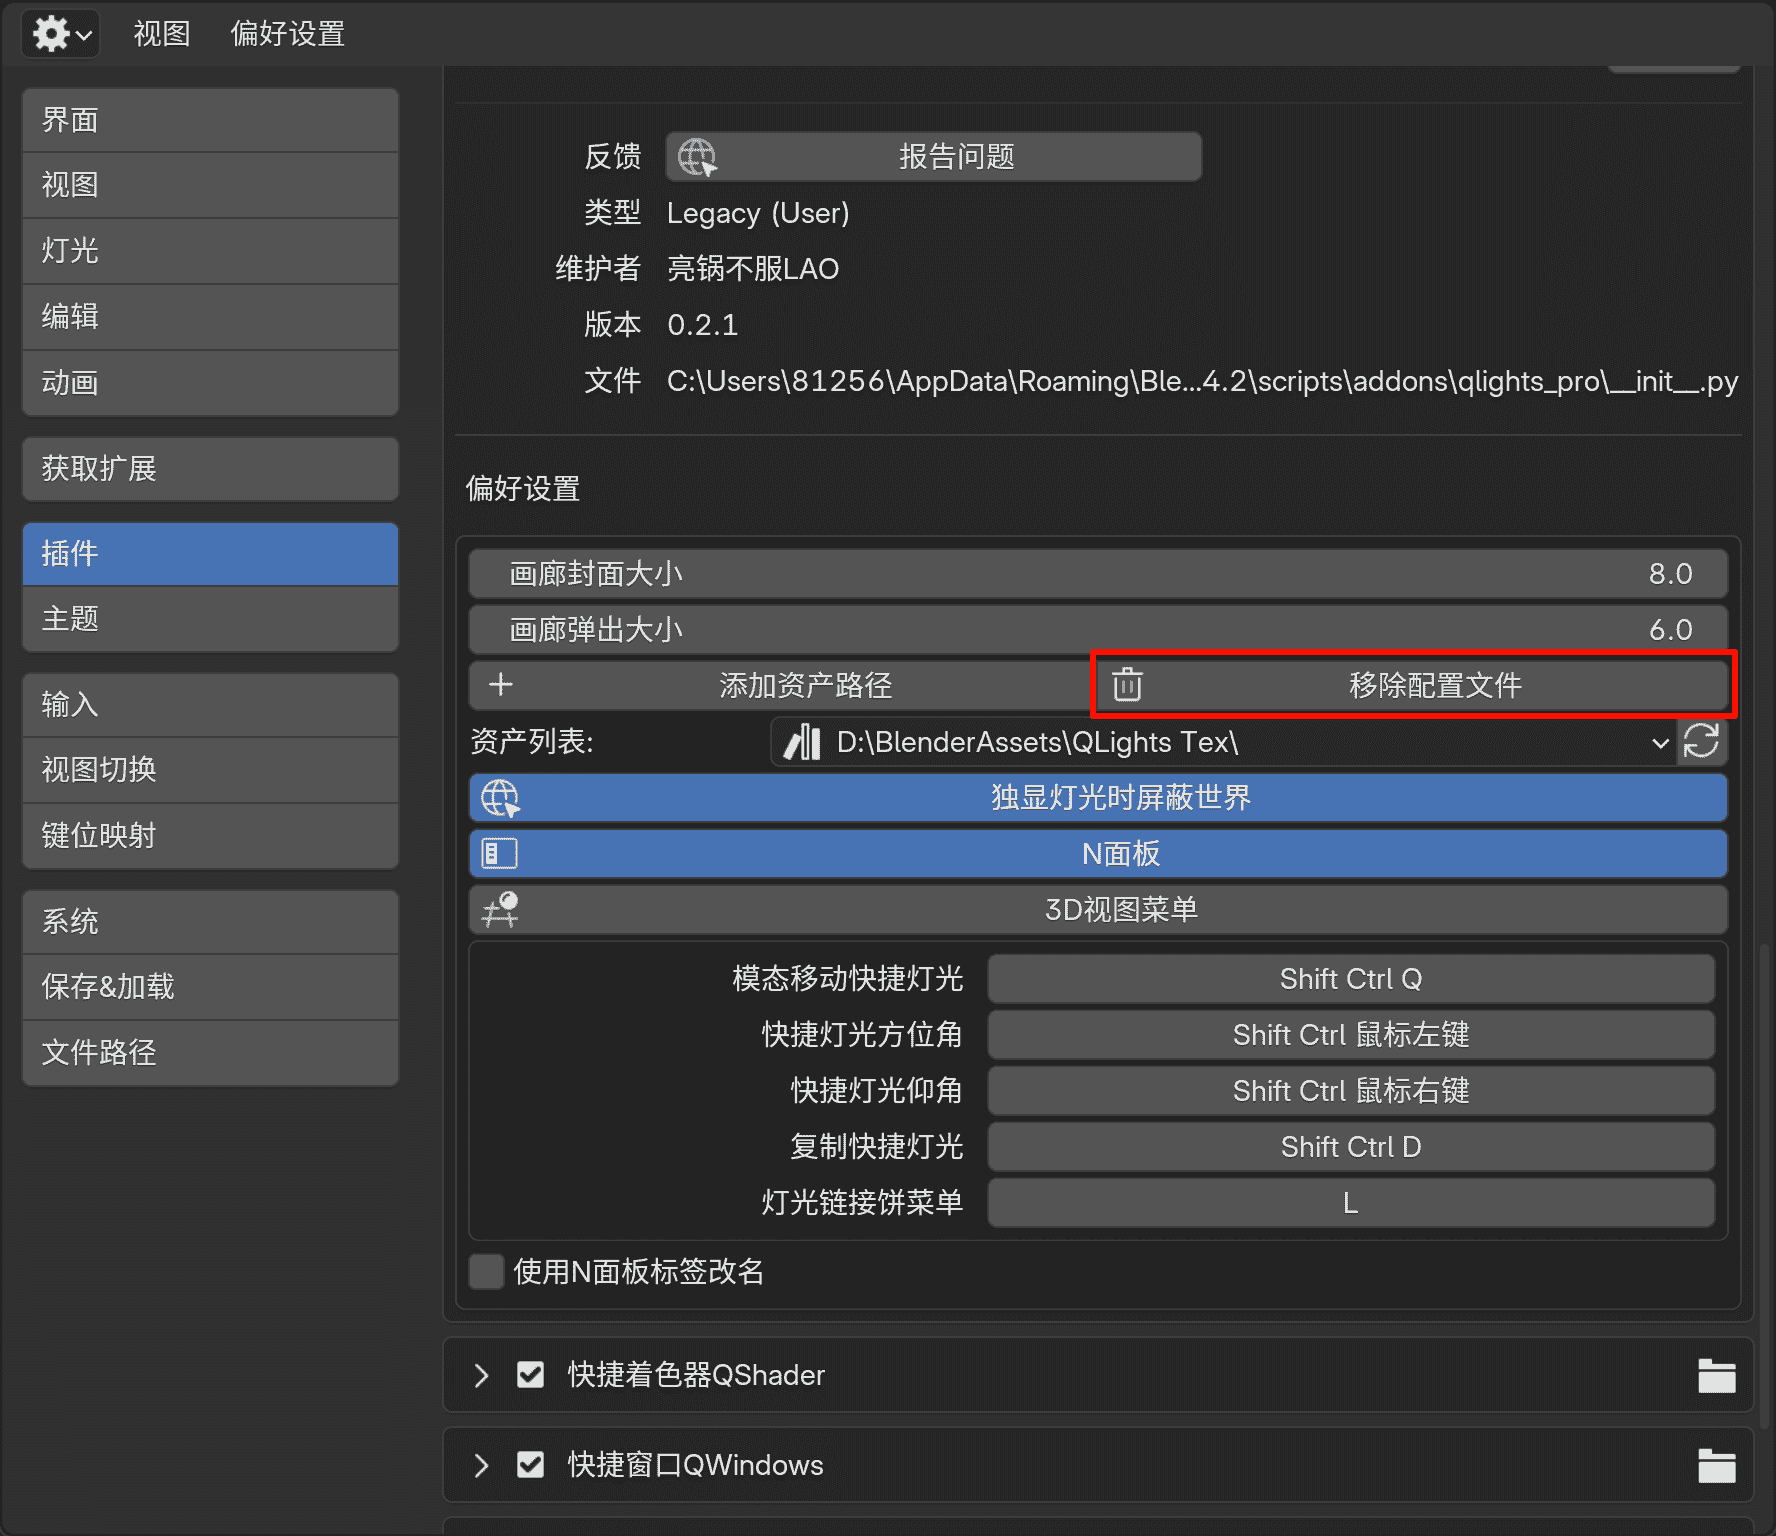Select the 灯光 preferences section
Viewport: 1776px width, 1536px height.
tap(210, 251)
